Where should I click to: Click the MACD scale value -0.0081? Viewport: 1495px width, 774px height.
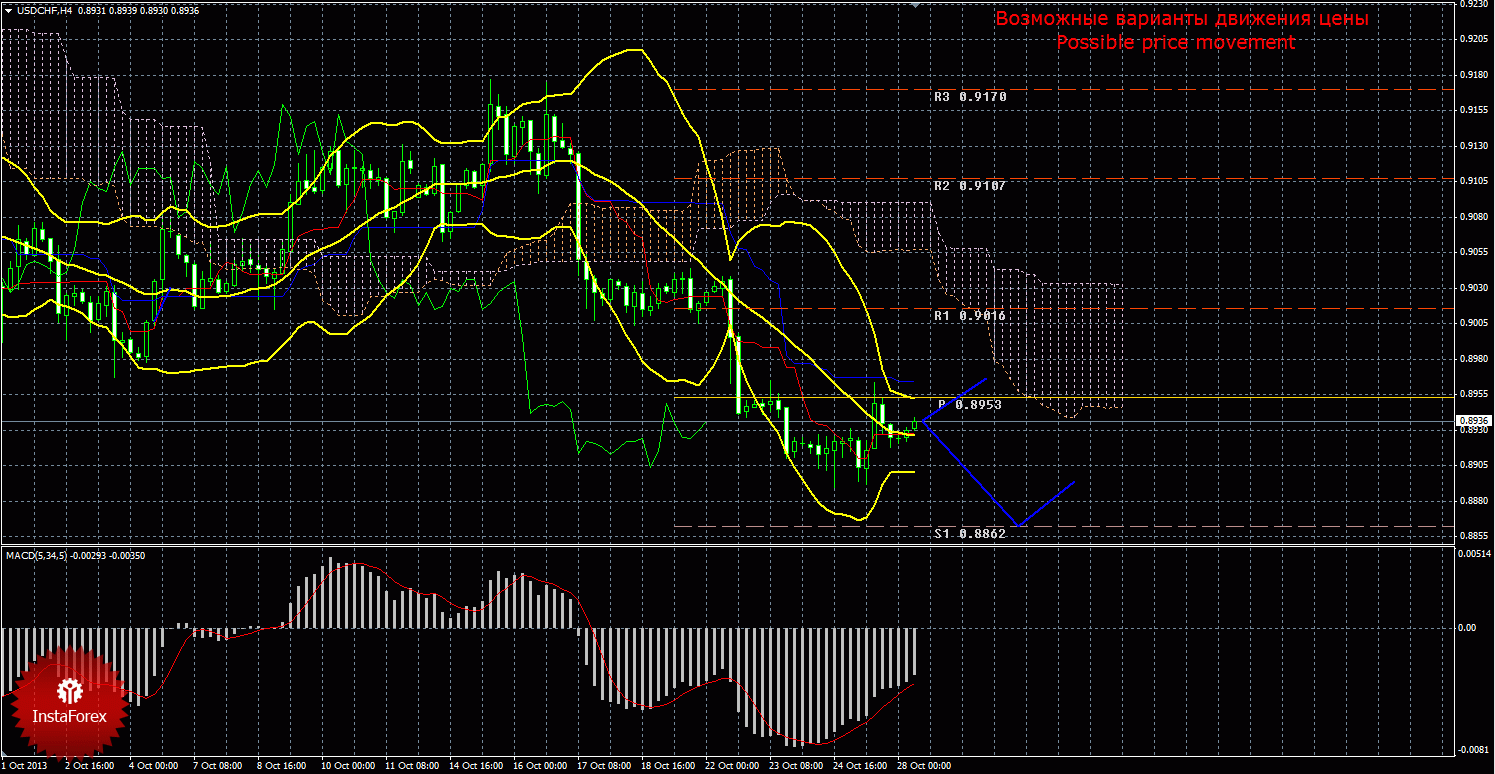point(1475,750)
